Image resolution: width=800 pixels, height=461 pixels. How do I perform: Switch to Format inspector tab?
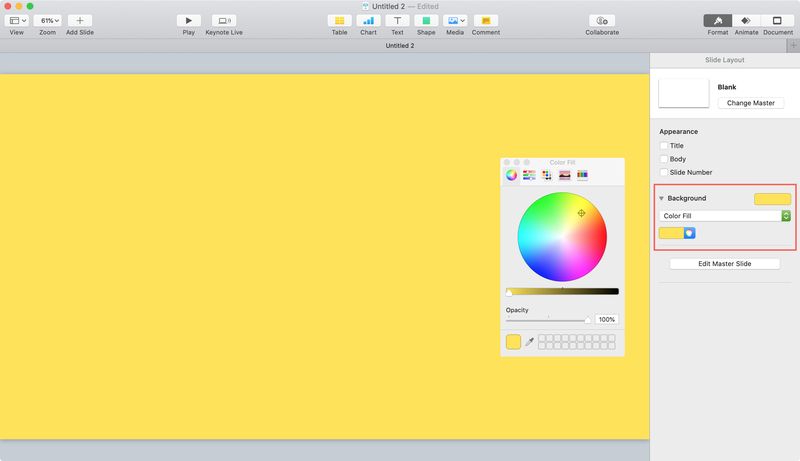tap(718, 20)
